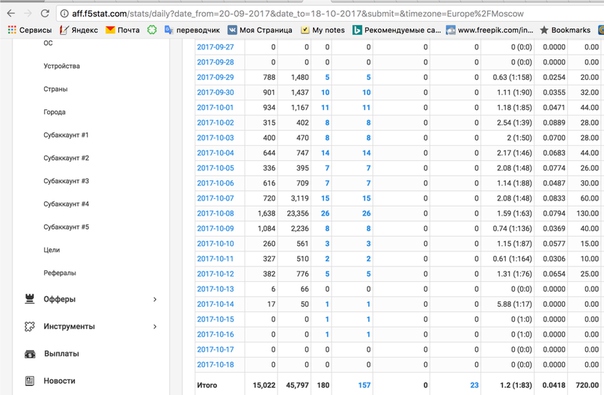The width and height of the screenshot is (604, 395).
Task: Open the Сервисы apps bookmark
Action: pyautogui.click(x=30, y=30)
